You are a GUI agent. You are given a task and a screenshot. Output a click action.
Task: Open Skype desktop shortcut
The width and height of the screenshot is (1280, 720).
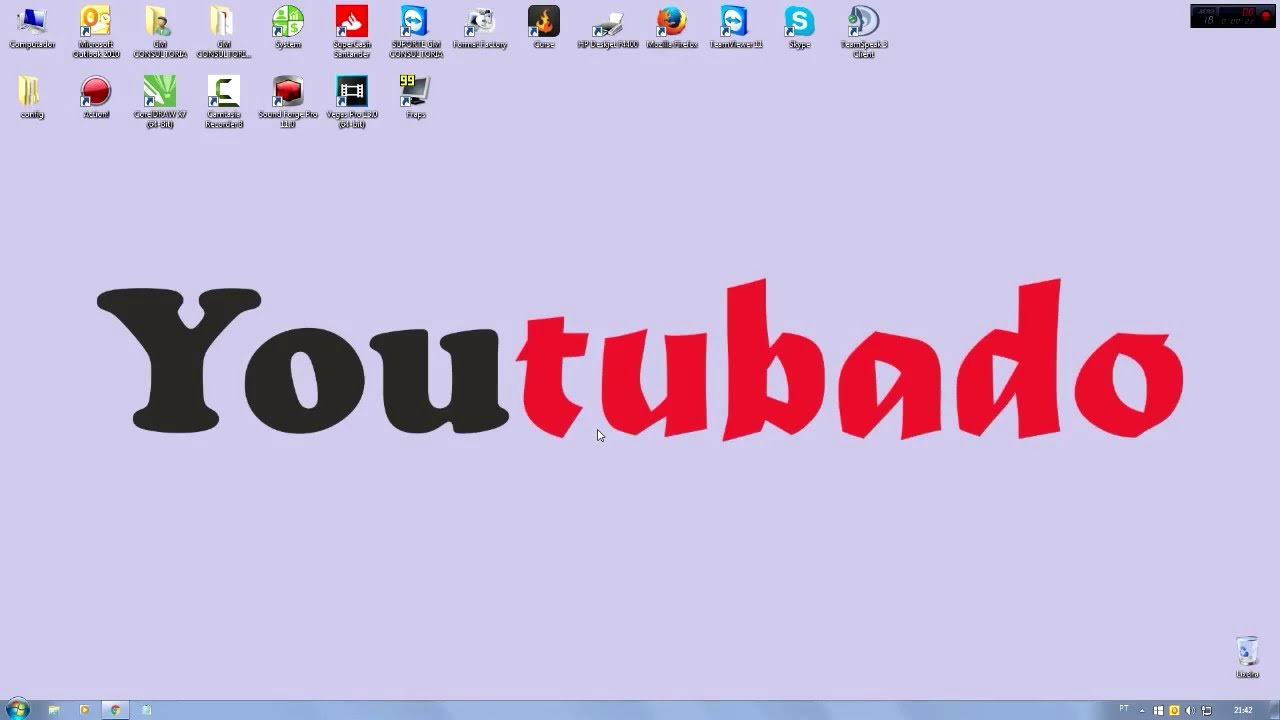pyautogui.click(x=800, y=28)
